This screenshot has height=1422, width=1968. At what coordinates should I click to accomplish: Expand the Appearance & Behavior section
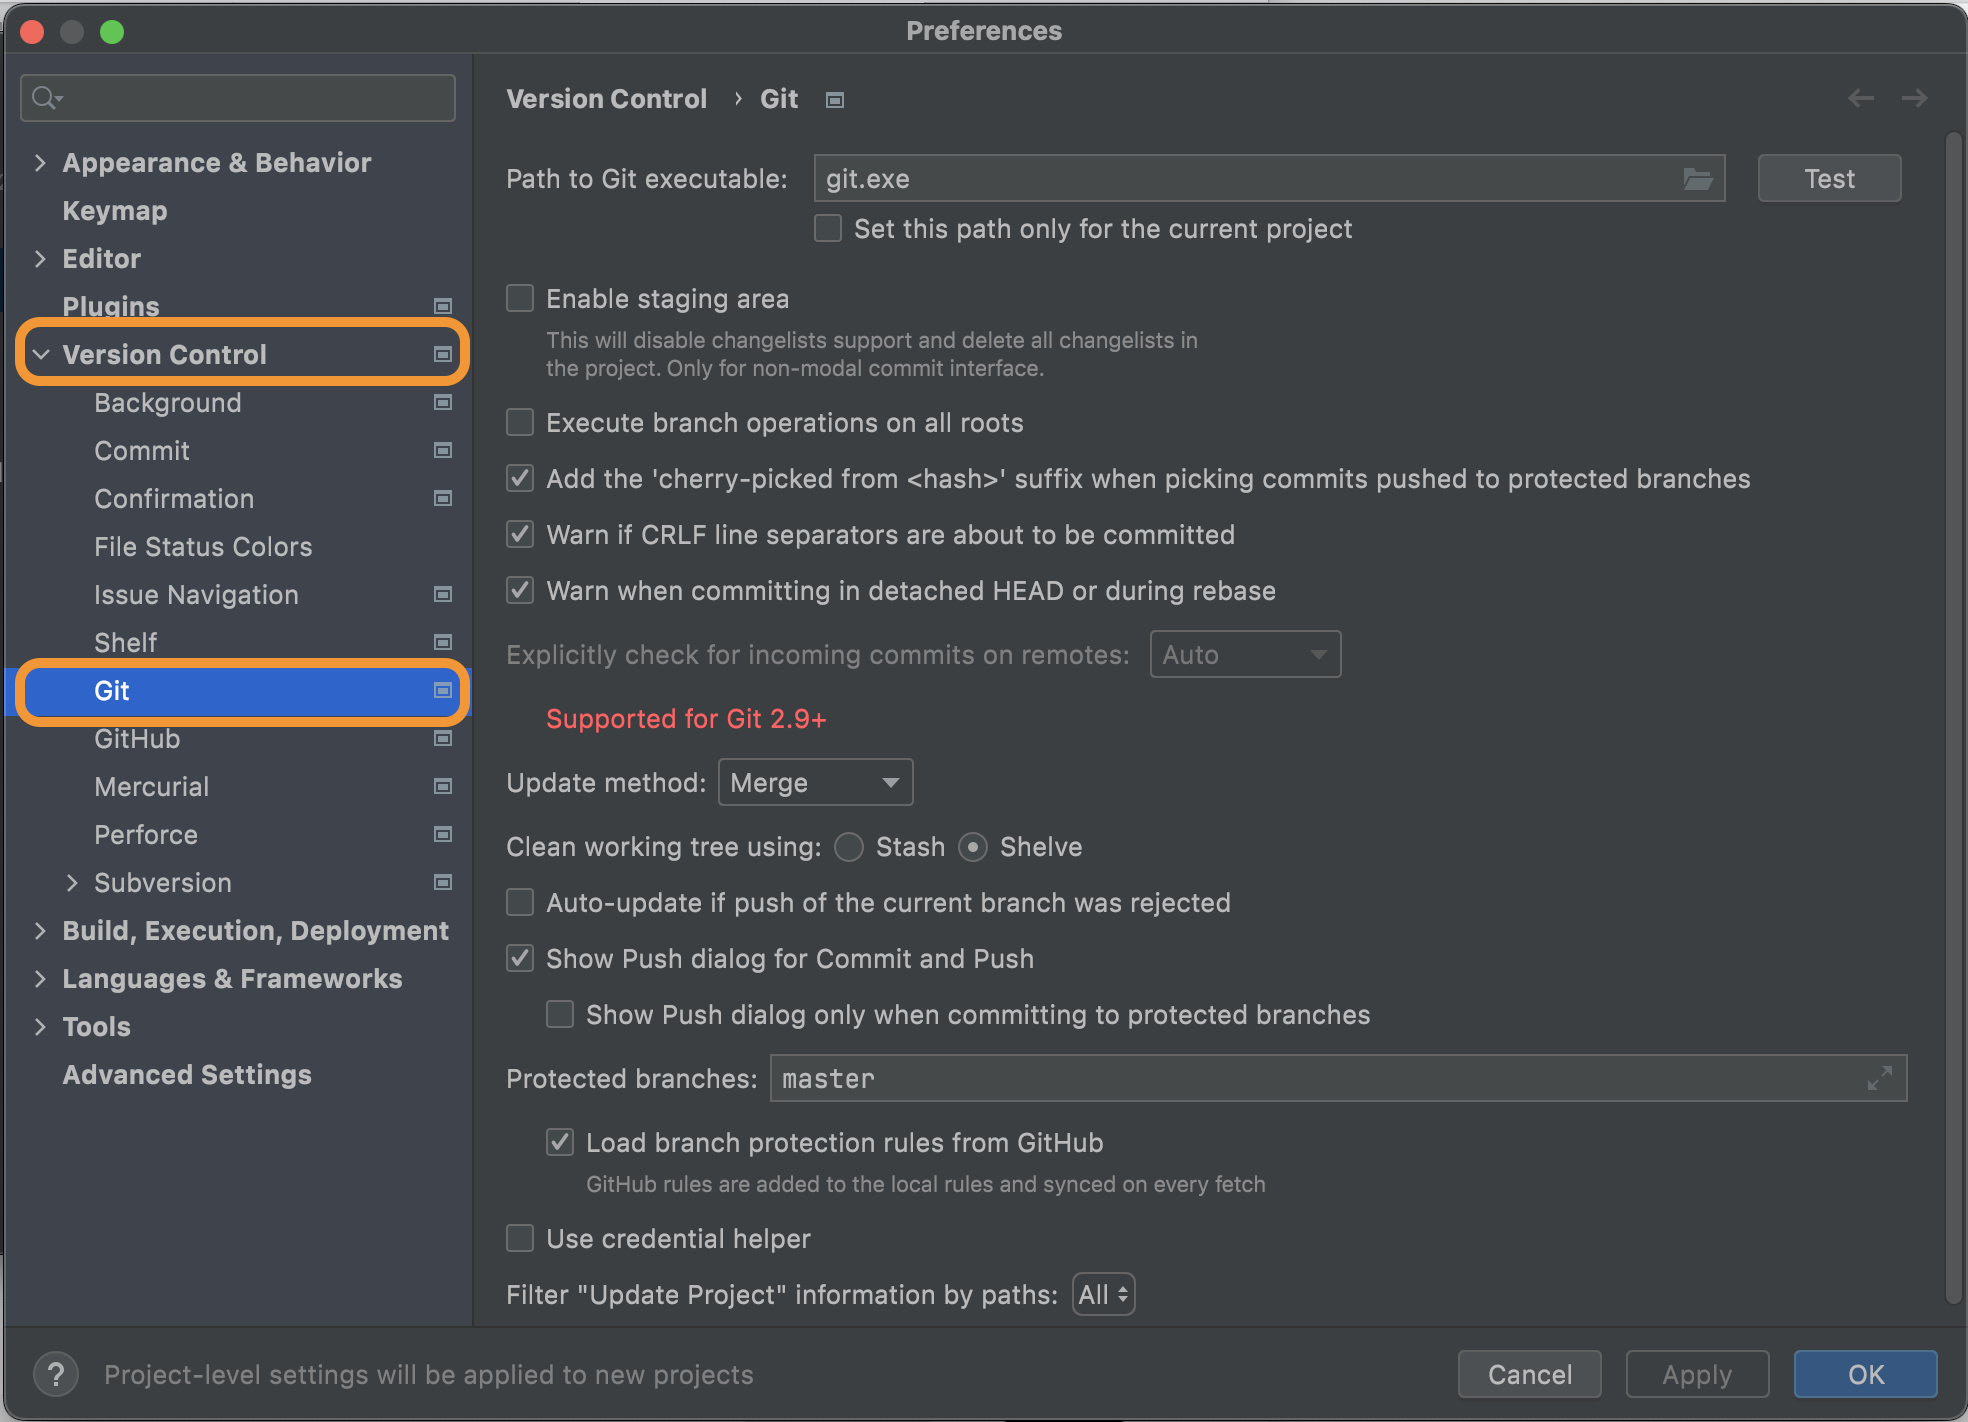coord(40,163)
